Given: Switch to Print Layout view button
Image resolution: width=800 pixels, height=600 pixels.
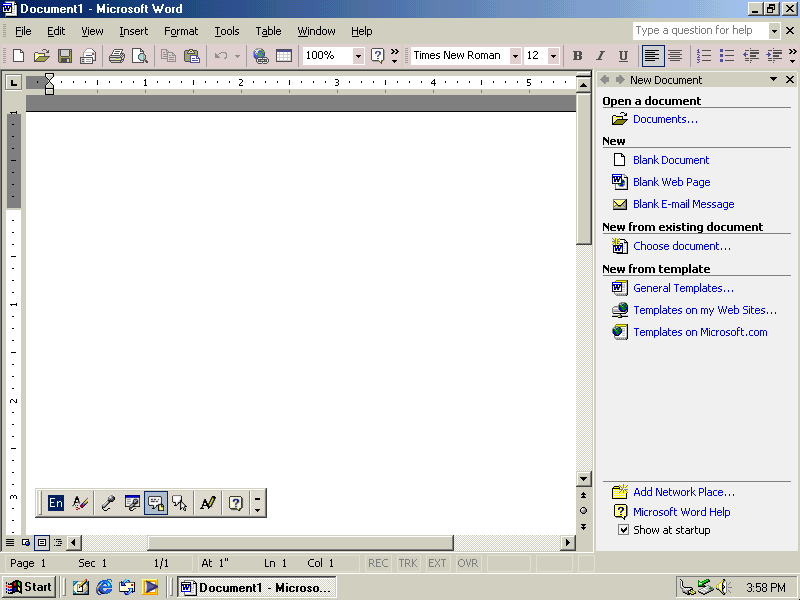Looking at the screenshot, I should 42,542.
